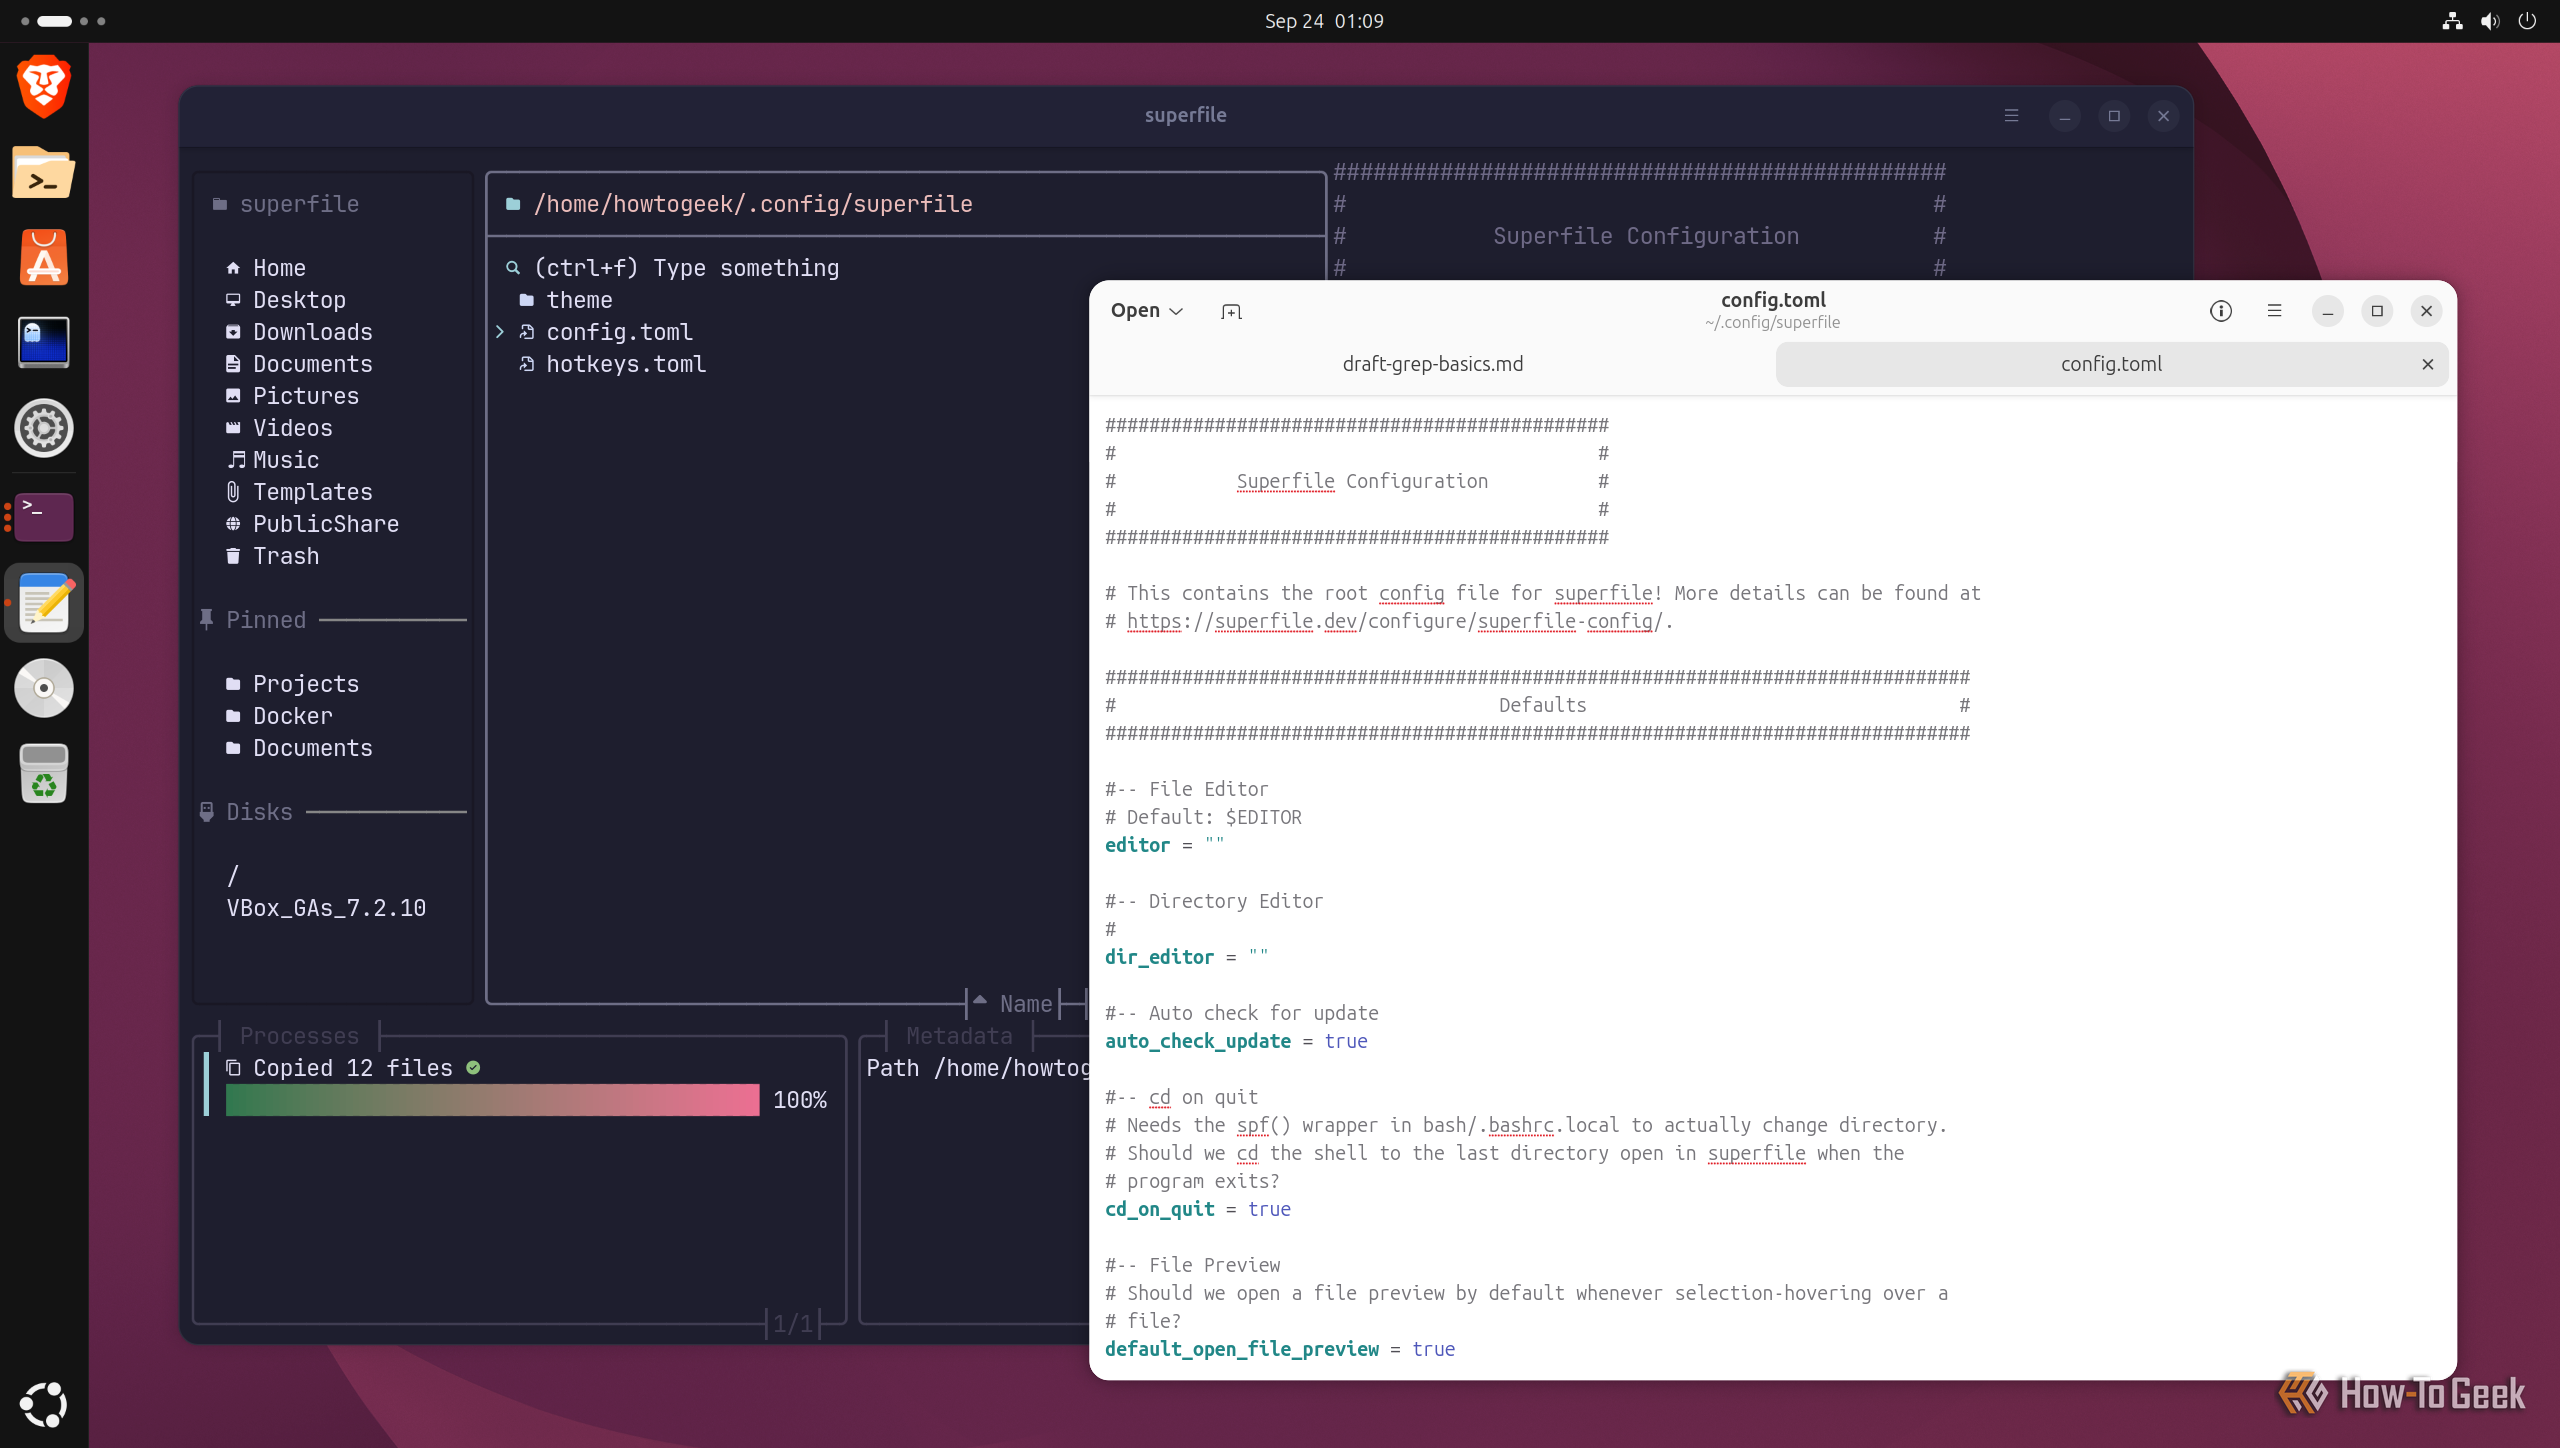Focus the Text Editor dock icon
2560x1448 pixels.
(x=44, y=603)
